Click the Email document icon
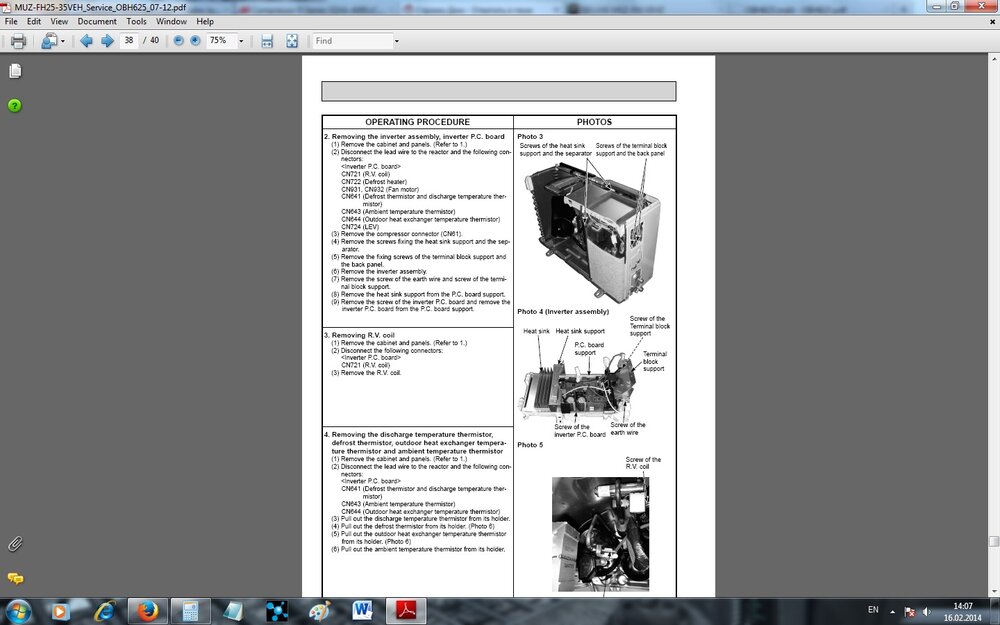This screenshot has width=1000, height=625. 49,41
